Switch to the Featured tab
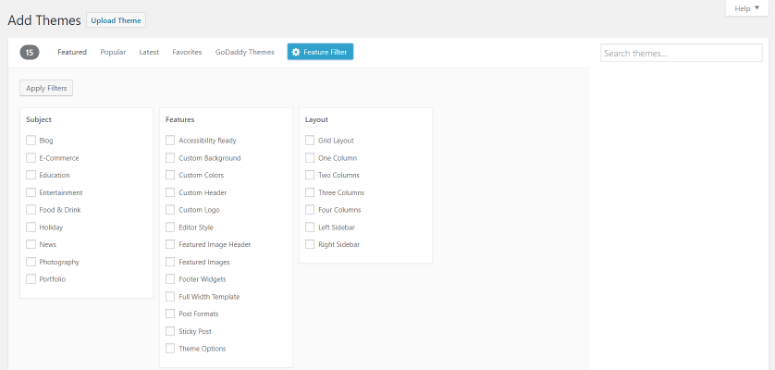This screenshot has width=775, height=370. [72, 52]
